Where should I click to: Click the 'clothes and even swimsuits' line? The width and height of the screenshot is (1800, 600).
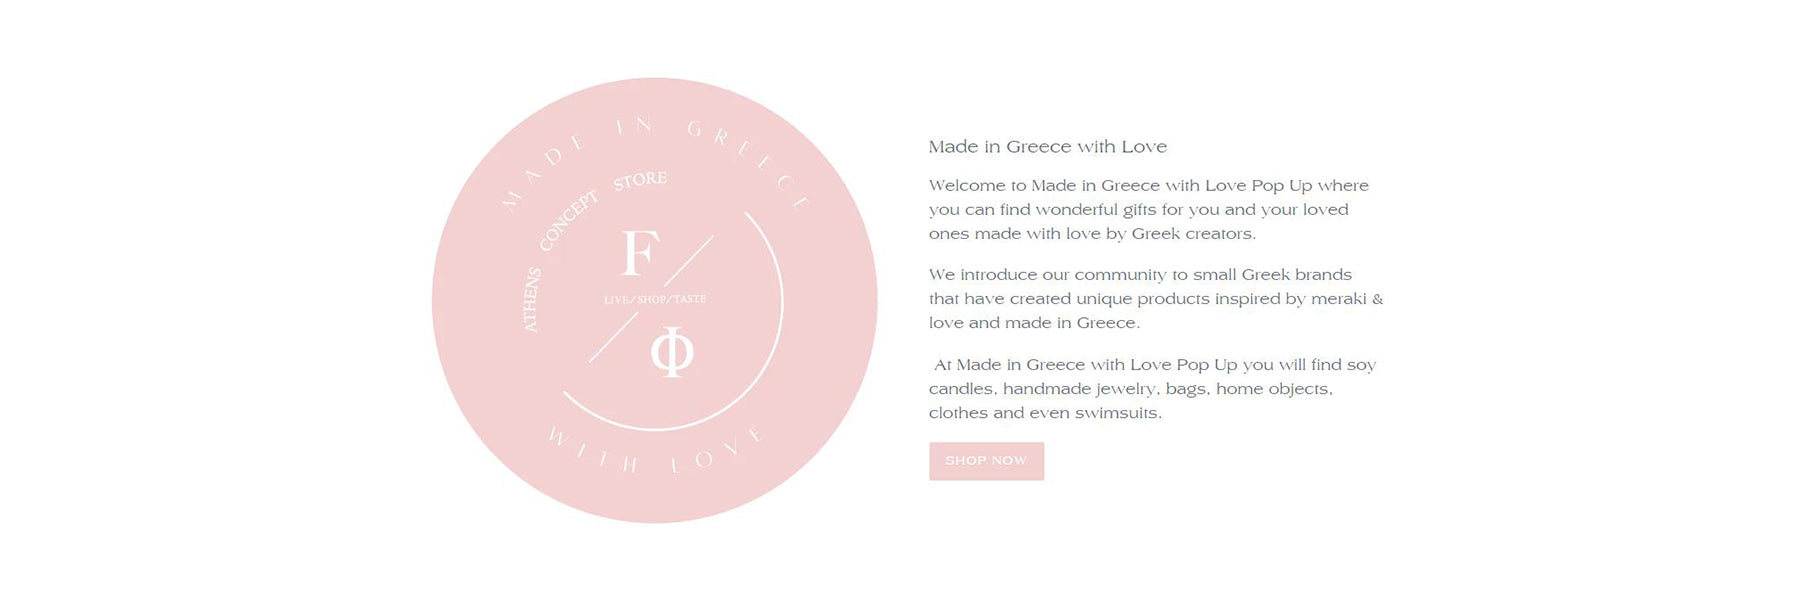tap(1045, 413)
